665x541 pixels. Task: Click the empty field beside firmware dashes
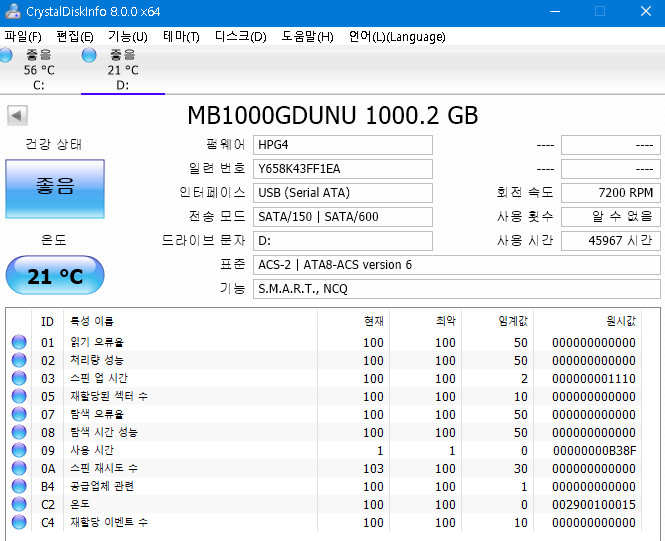(x=611, y=145)
